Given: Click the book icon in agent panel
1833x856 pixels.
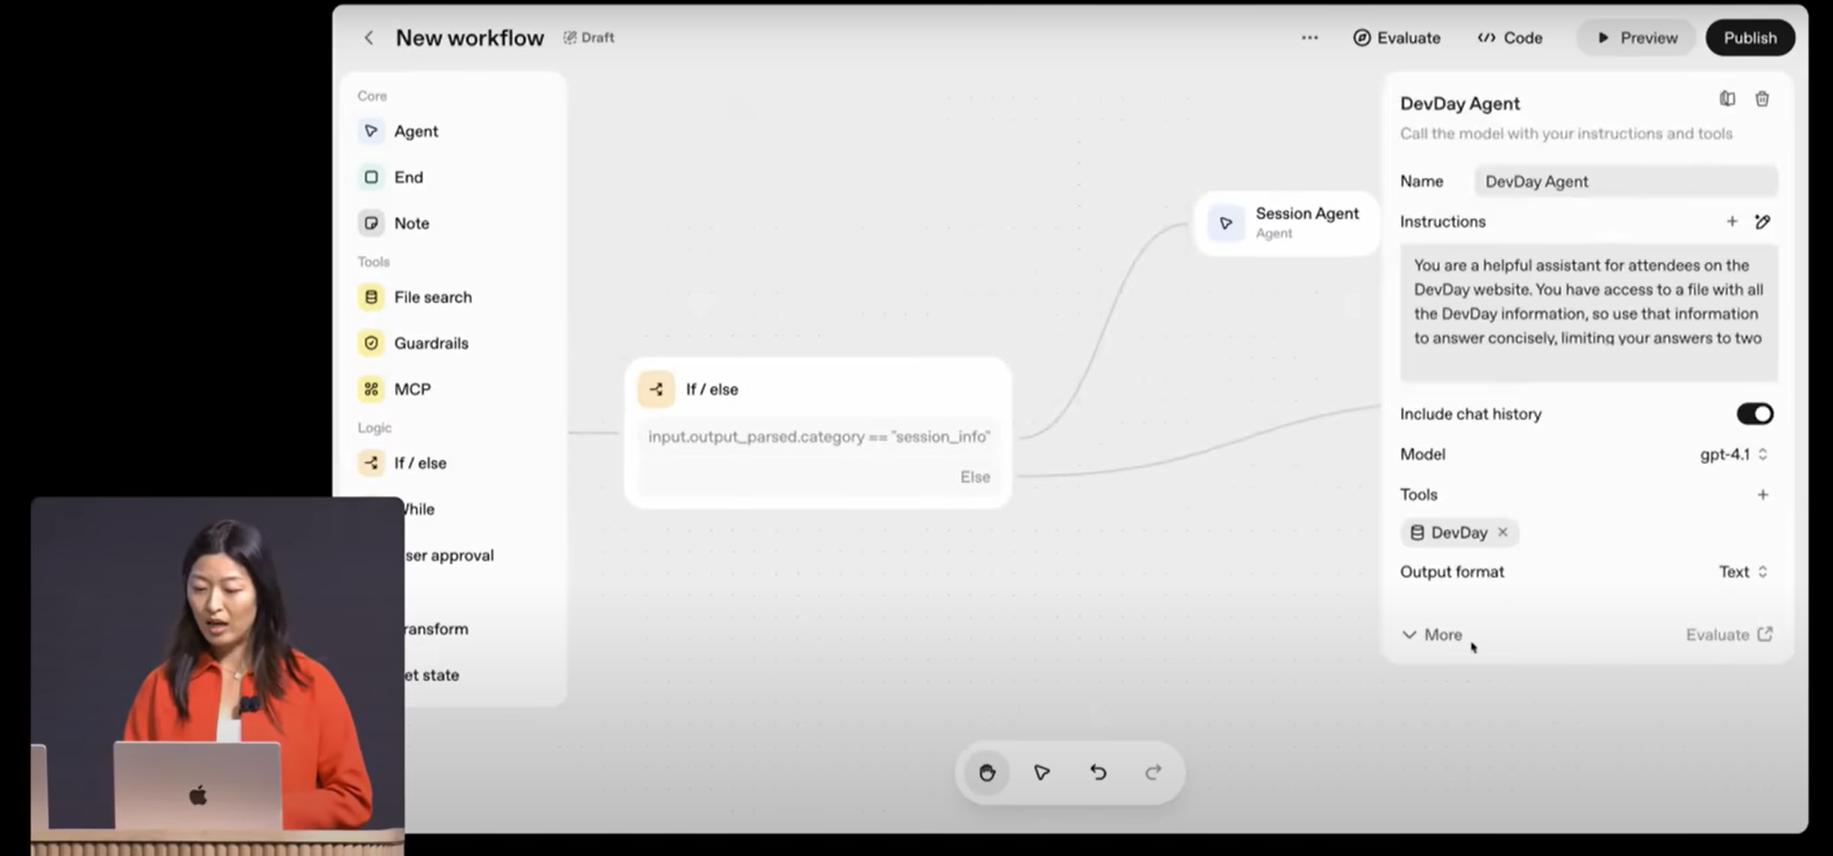Looking at the screenshot, I should pos(1727,99).
